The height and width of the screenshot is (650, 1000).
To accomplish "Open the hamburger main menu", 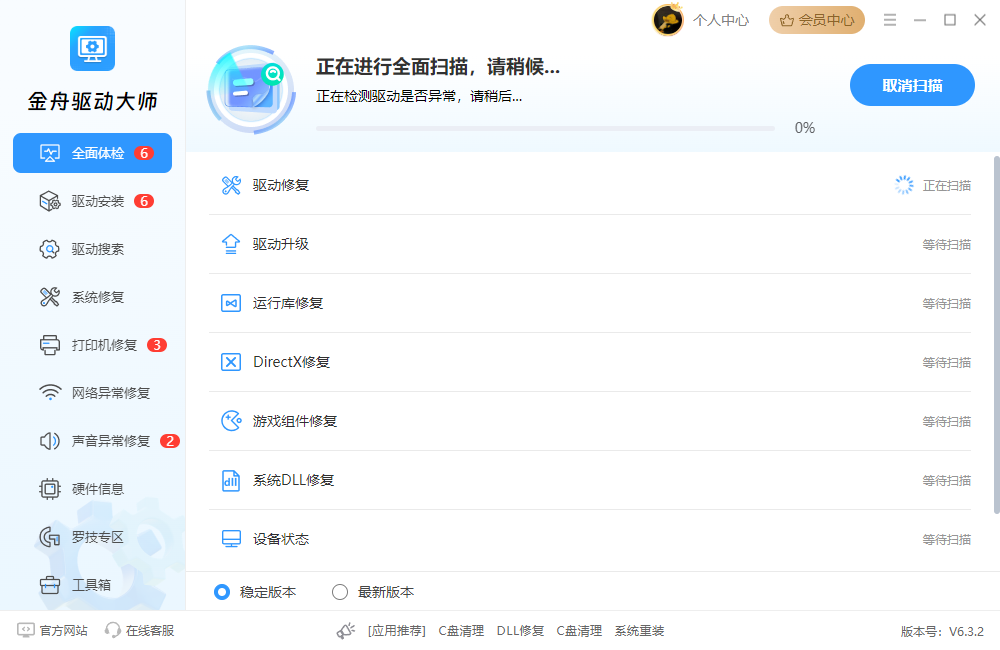I will (890, 20).
